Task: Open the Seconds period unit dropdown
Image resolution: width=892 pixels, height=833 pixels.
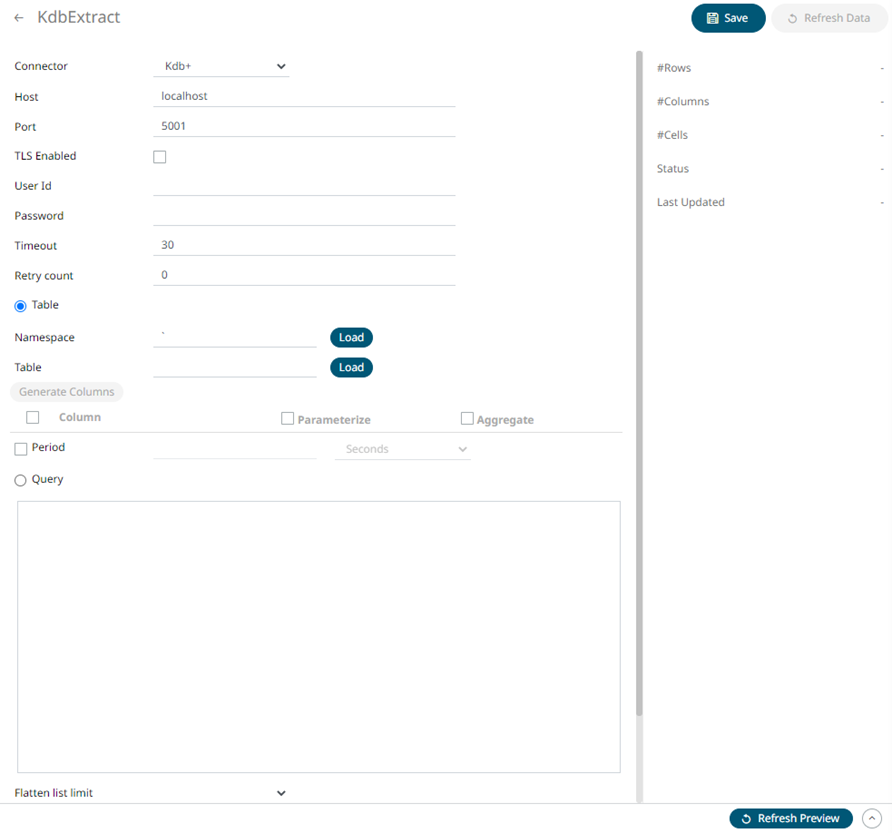Action: tap(403, 449)
